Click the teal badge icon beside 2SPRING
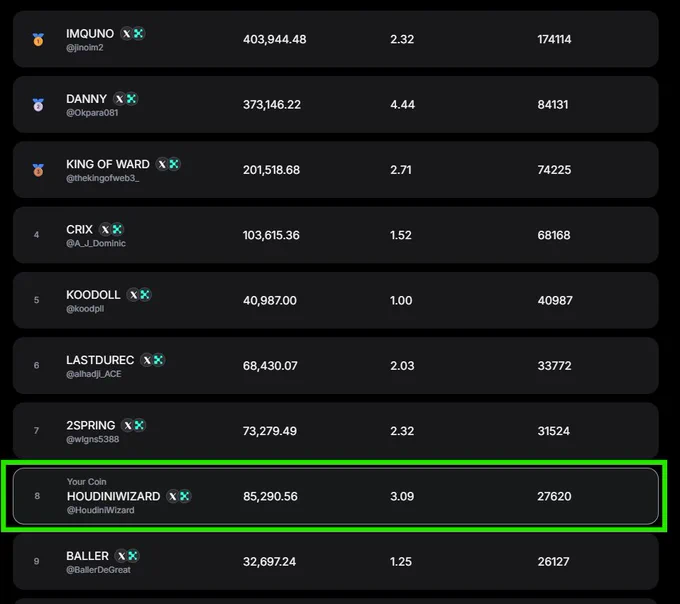This screenshot has width=680, height=604. [140, 425]
